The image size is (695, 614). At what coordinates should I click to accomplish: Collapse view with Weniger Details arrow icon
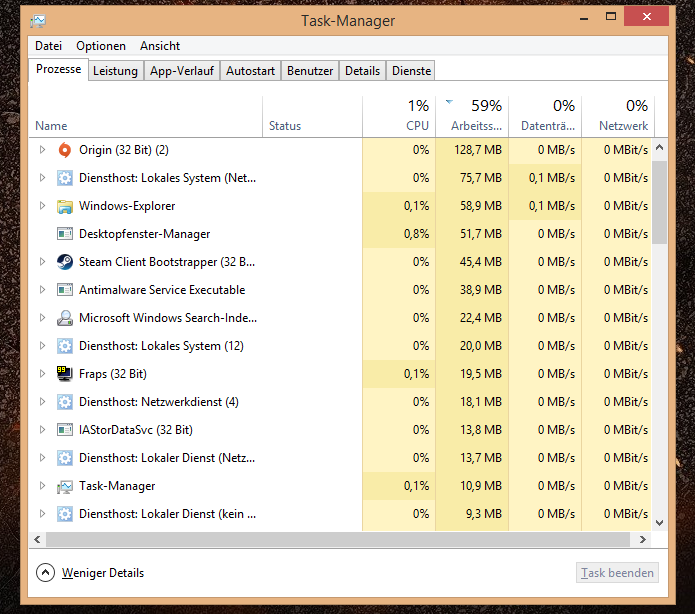pyautogui.click(x=45, y=573)
